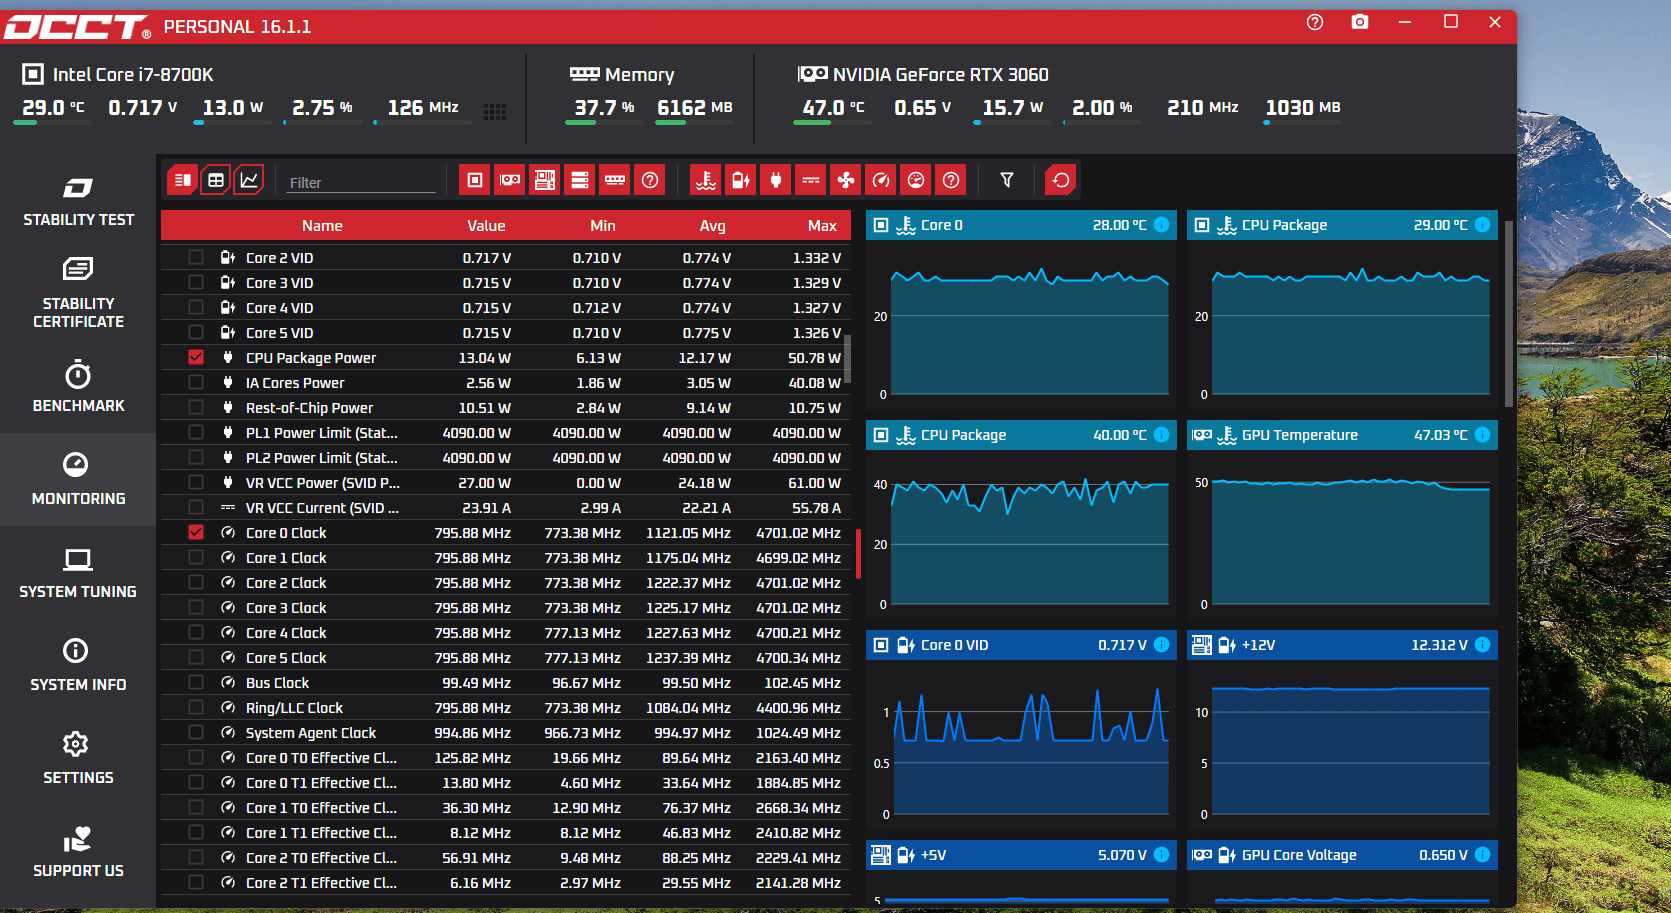
Task: Sort the table by the Max column
Action: [822, 226]
